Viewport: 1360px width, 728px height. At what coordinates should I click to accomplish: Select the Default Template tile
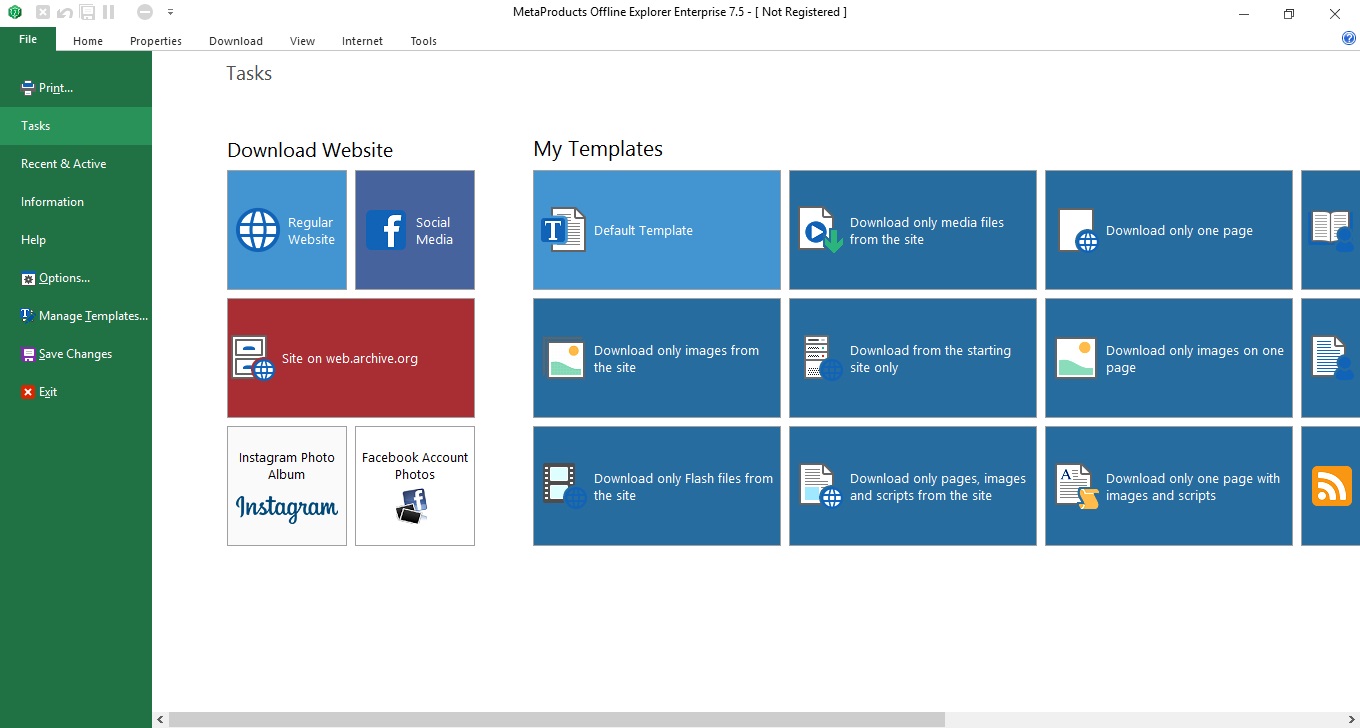(x=657, y=230)
